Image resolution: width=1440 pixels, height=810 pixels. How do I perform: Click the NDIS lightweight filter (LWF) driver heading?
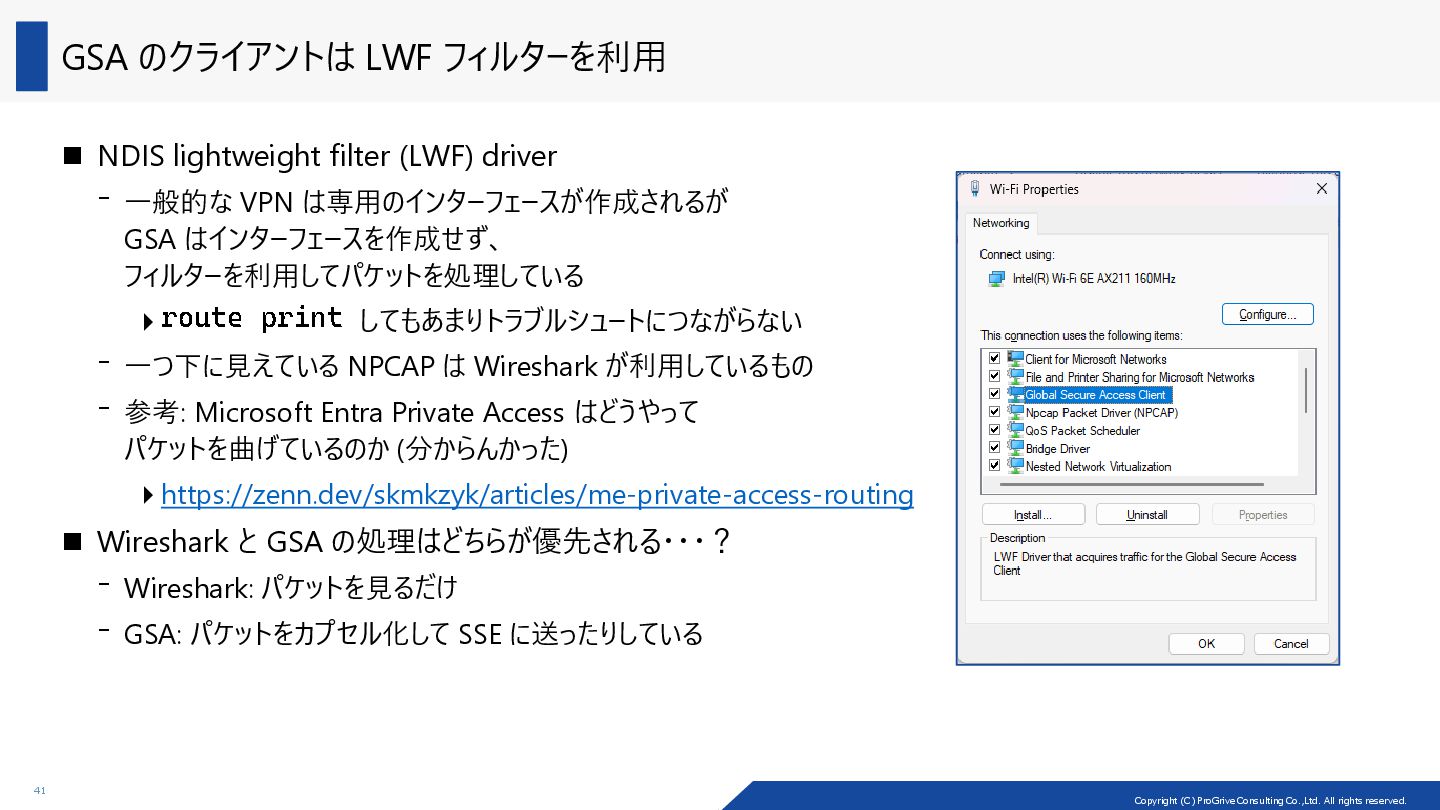tap(326, 156)
